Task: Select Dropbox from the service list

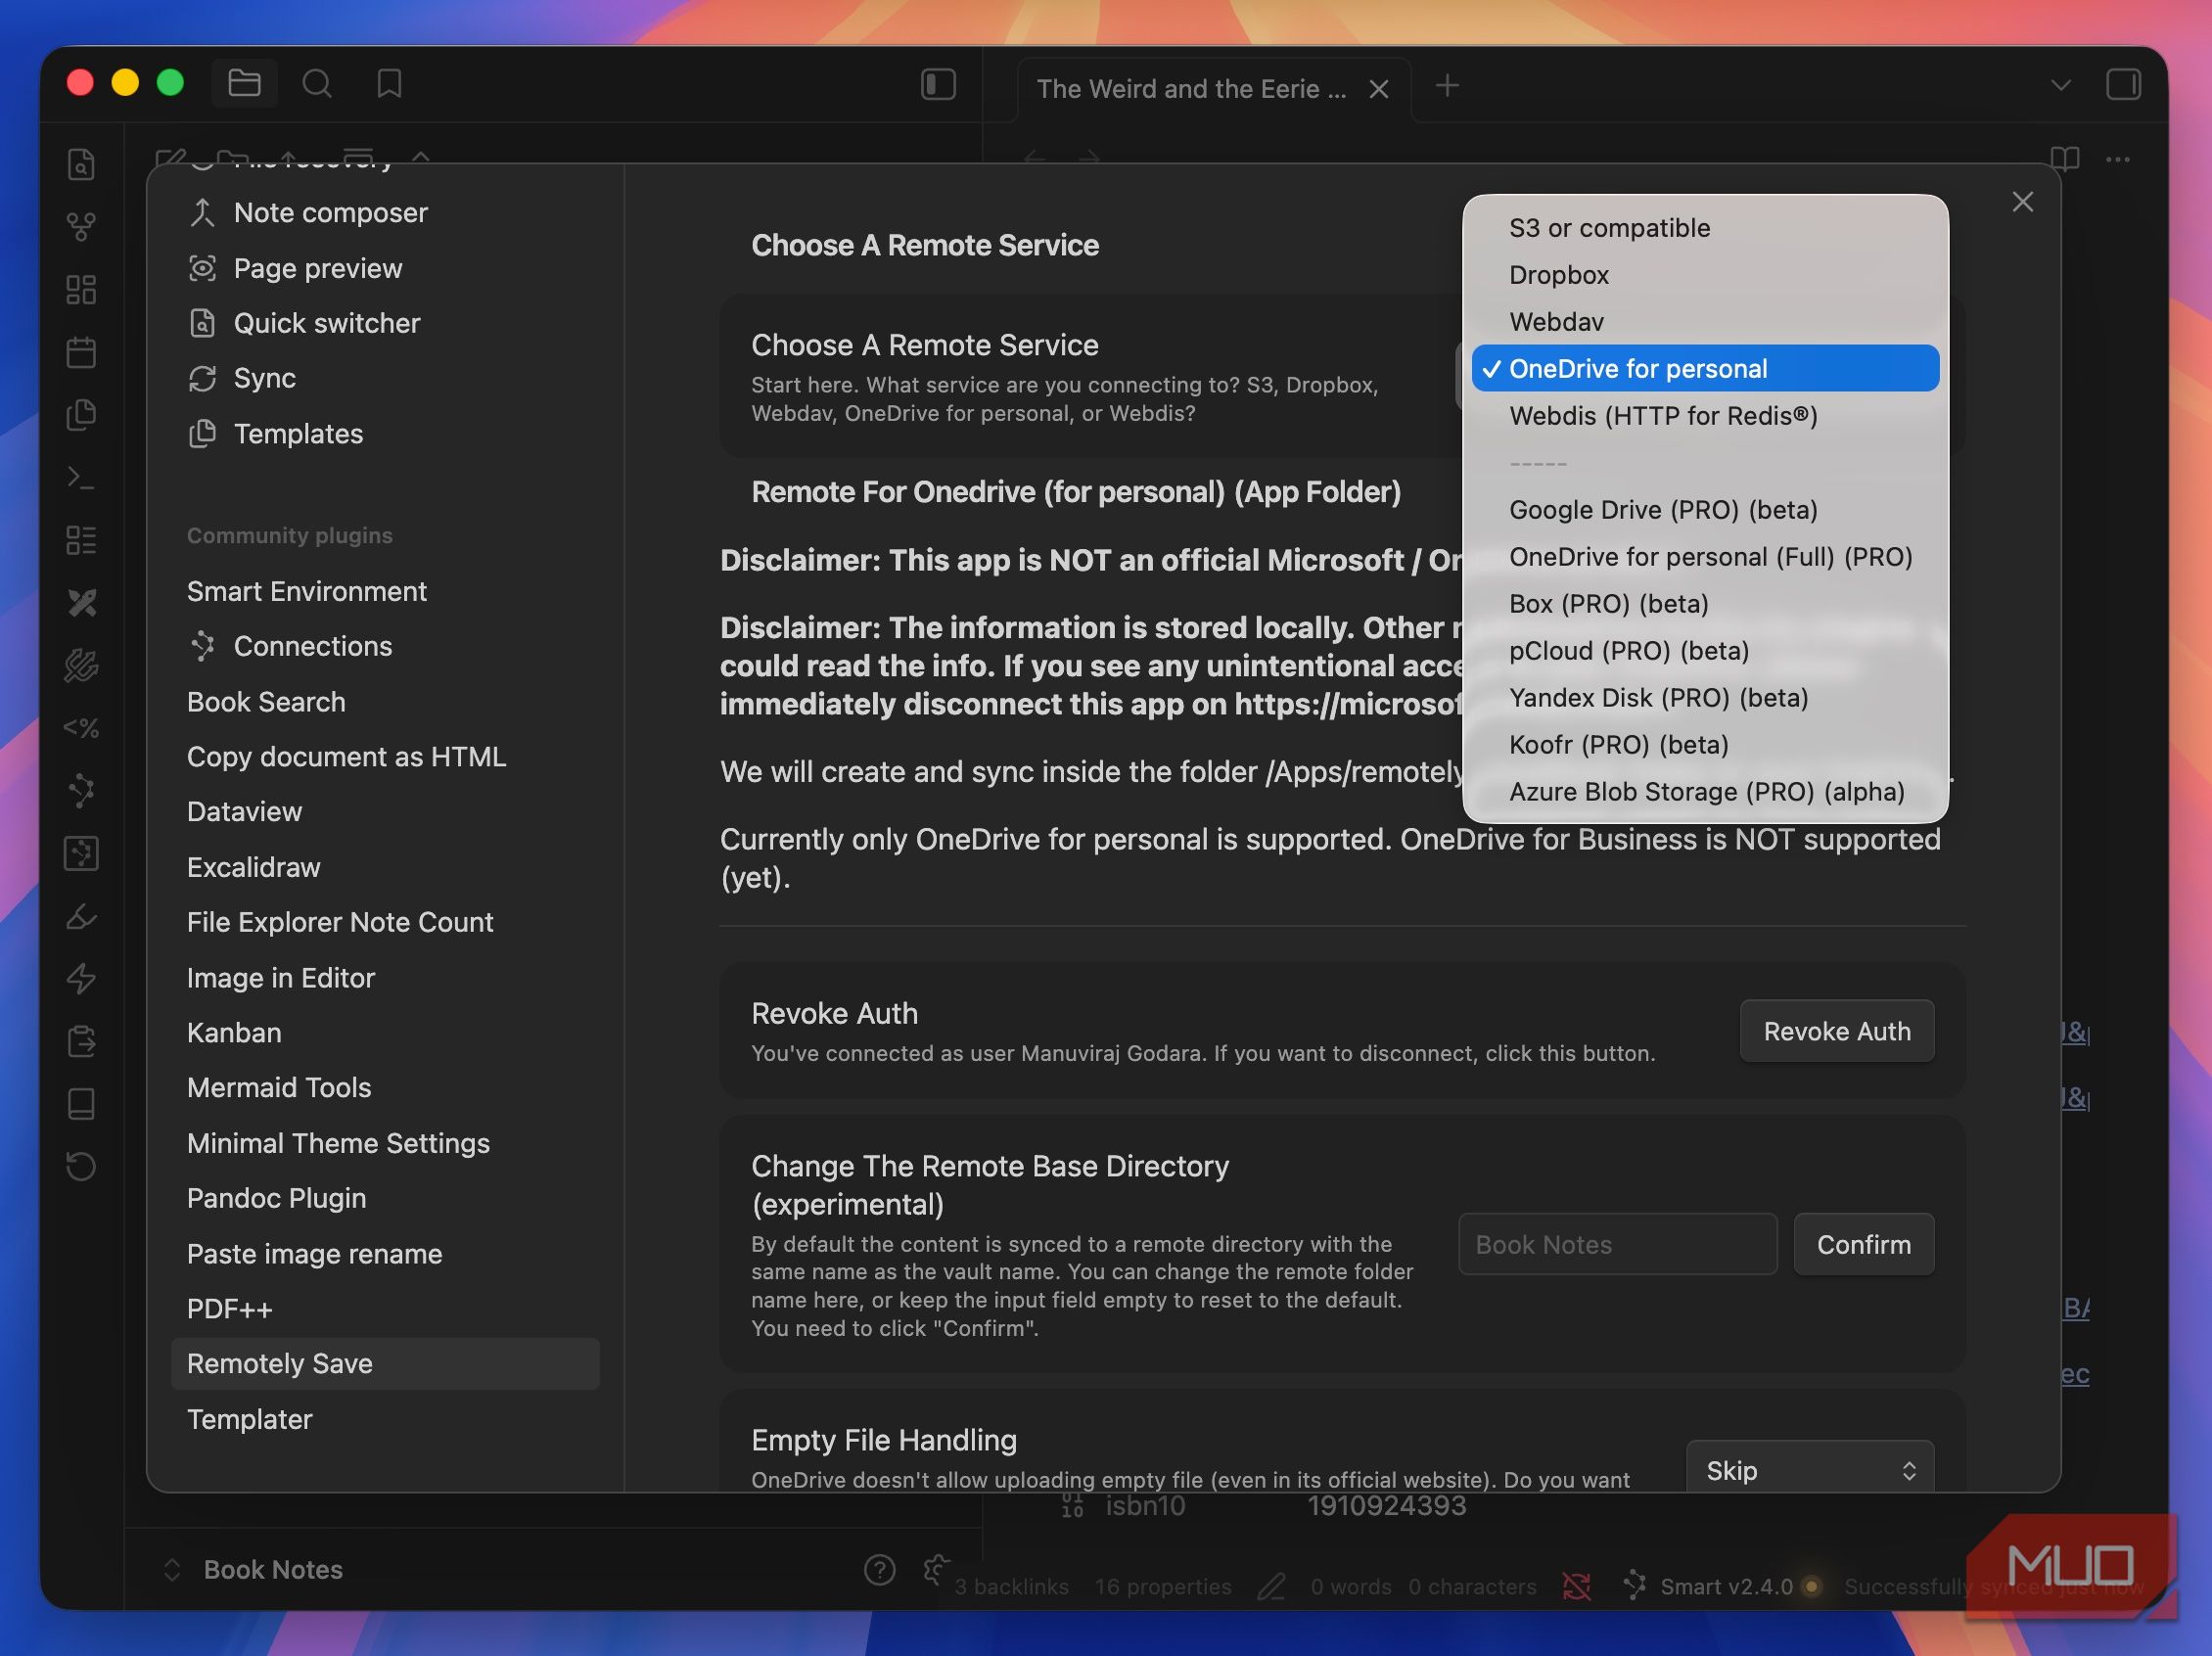Action: pos(1705,275)
